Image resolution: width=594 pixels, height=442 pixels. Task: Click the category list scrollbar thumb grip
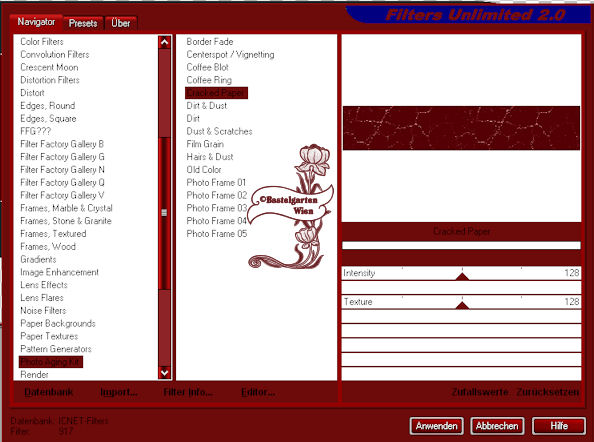click(x=164, y=213)
